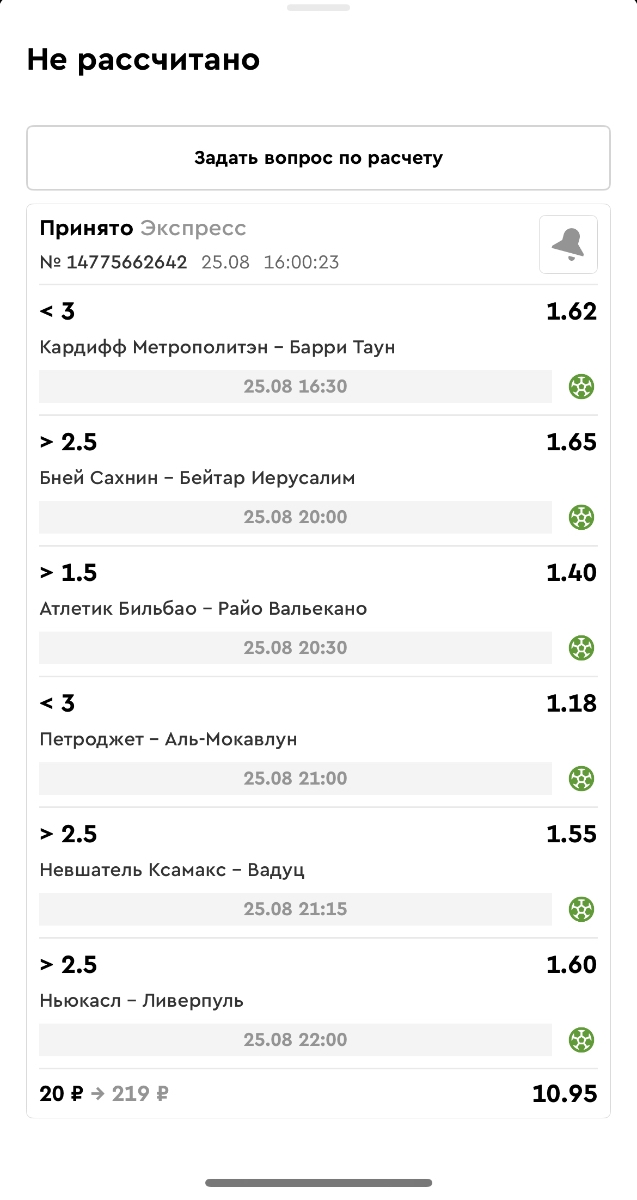Image resolution: width=637 pixels, height=1200 pixels.
Task: Tap total odds 10.95
Action: (564, 1094)
